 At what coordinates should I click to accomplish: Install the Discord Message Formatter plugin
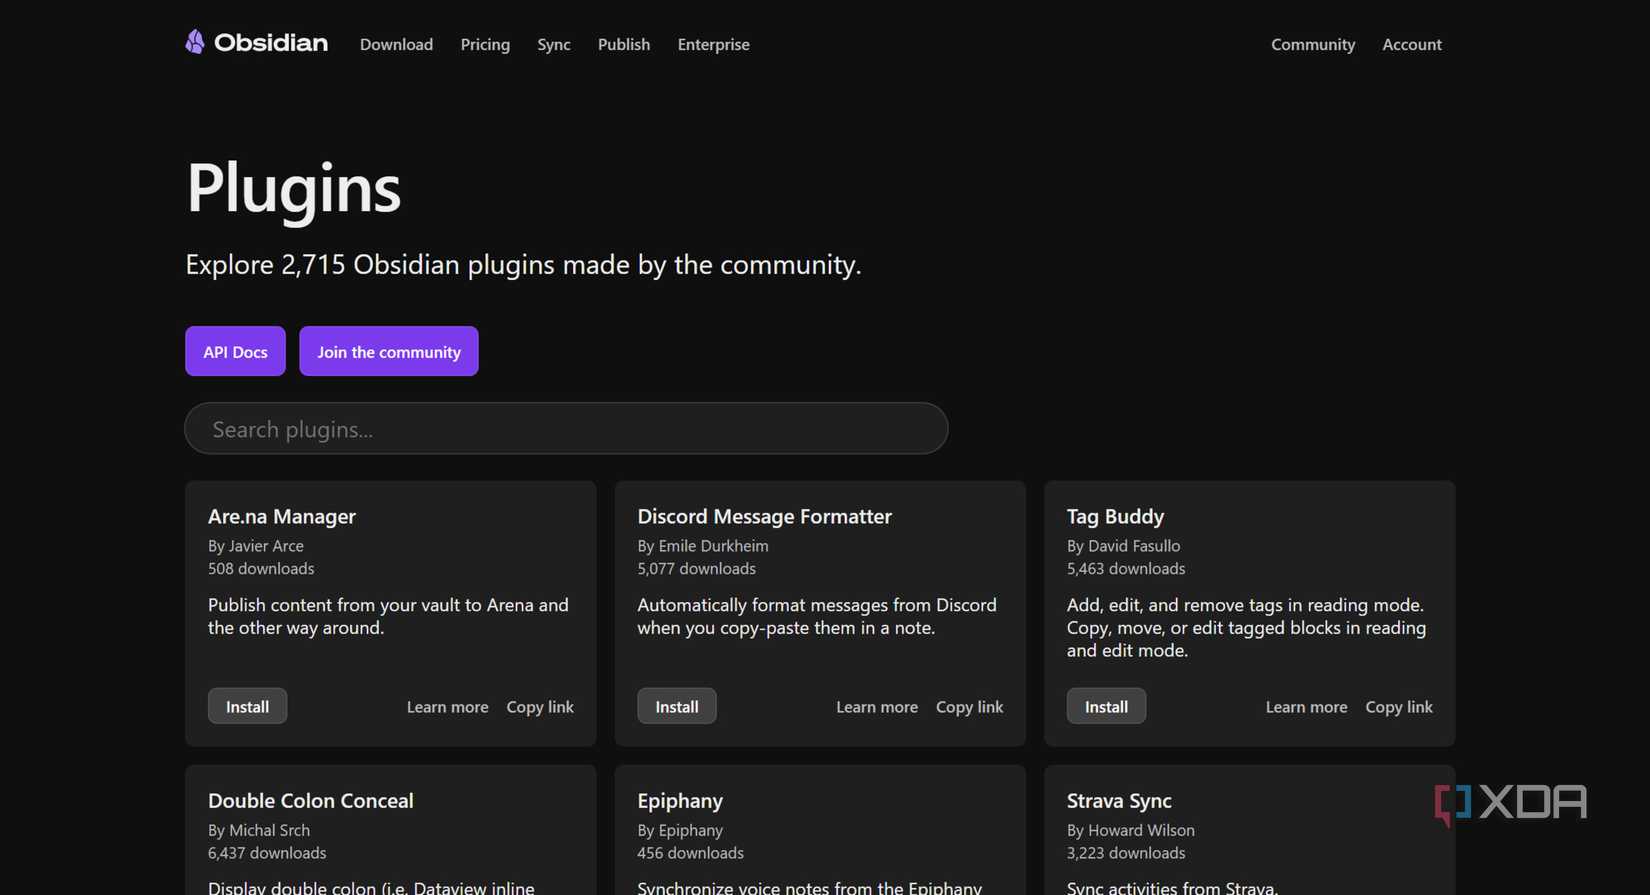click(677, 706)
